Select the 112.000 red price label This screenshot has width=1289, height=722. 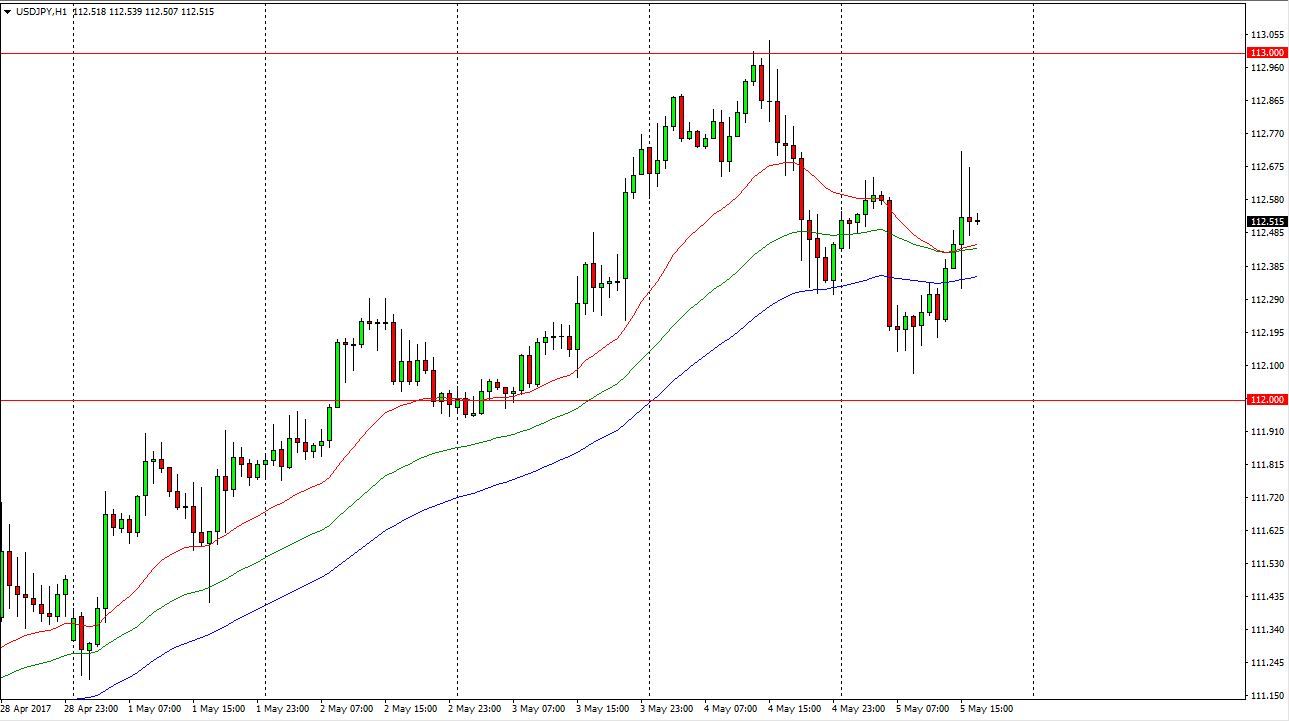click(1266, 400)
